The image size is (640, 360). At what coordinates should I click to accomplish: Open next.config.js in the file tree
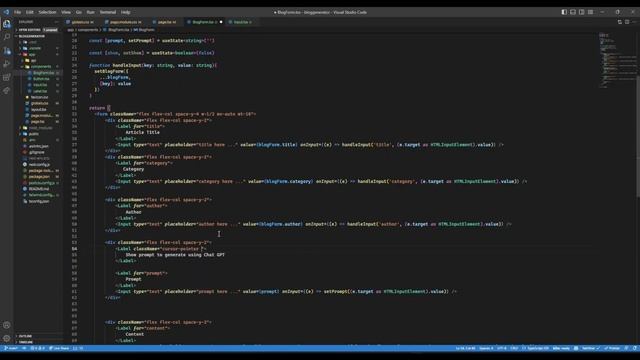pos(39,164)
